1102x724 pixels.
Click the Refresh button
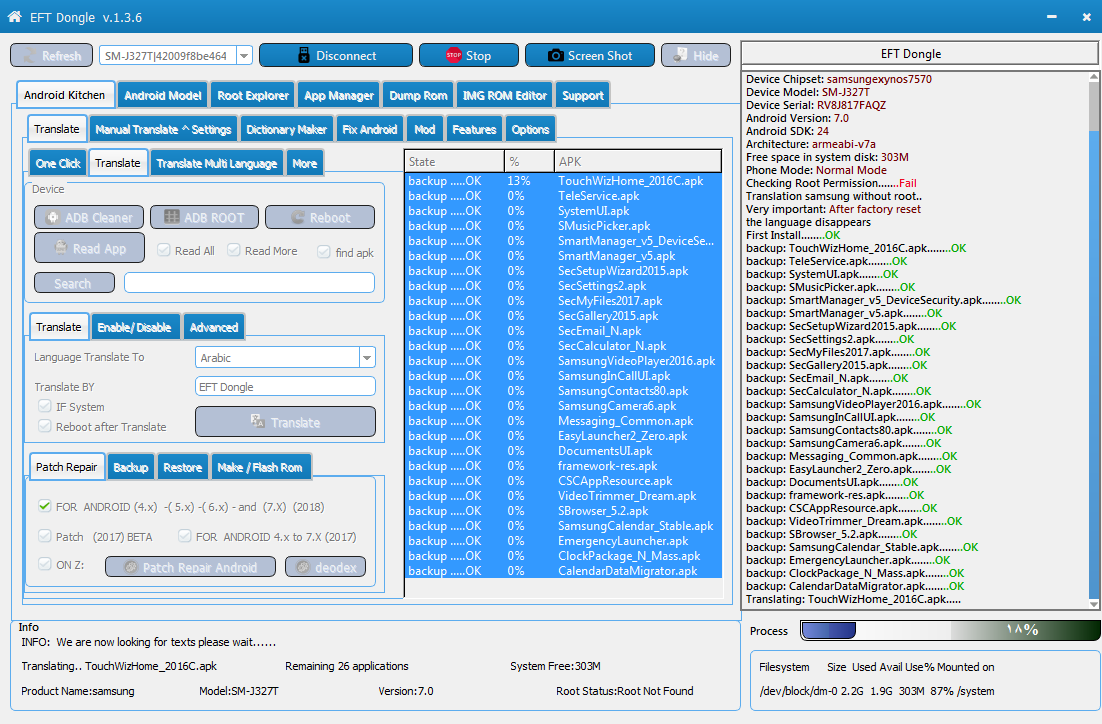point(51,56)
